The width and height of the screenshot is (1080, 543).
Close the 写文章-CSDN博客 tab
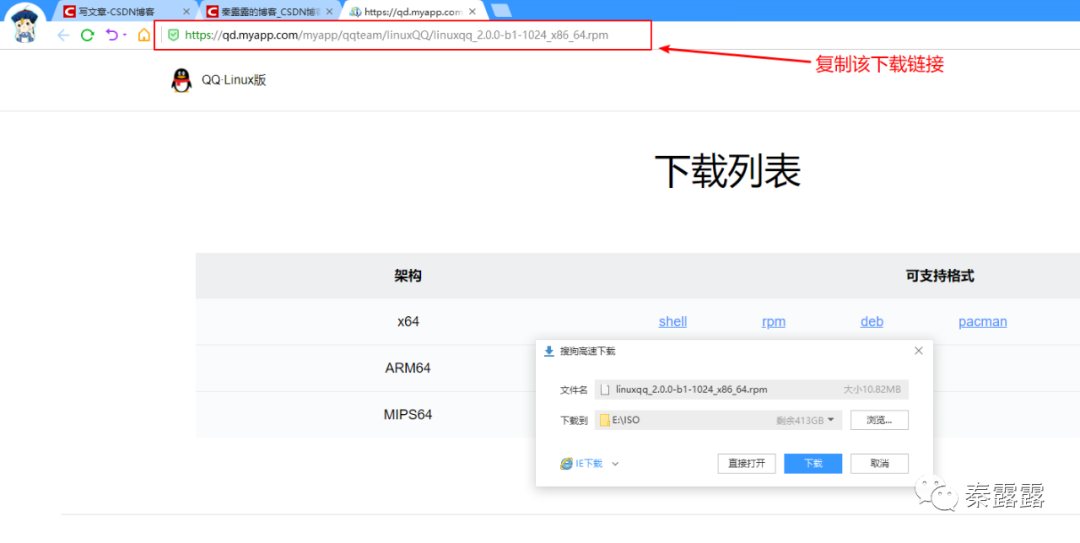(186, 12)
